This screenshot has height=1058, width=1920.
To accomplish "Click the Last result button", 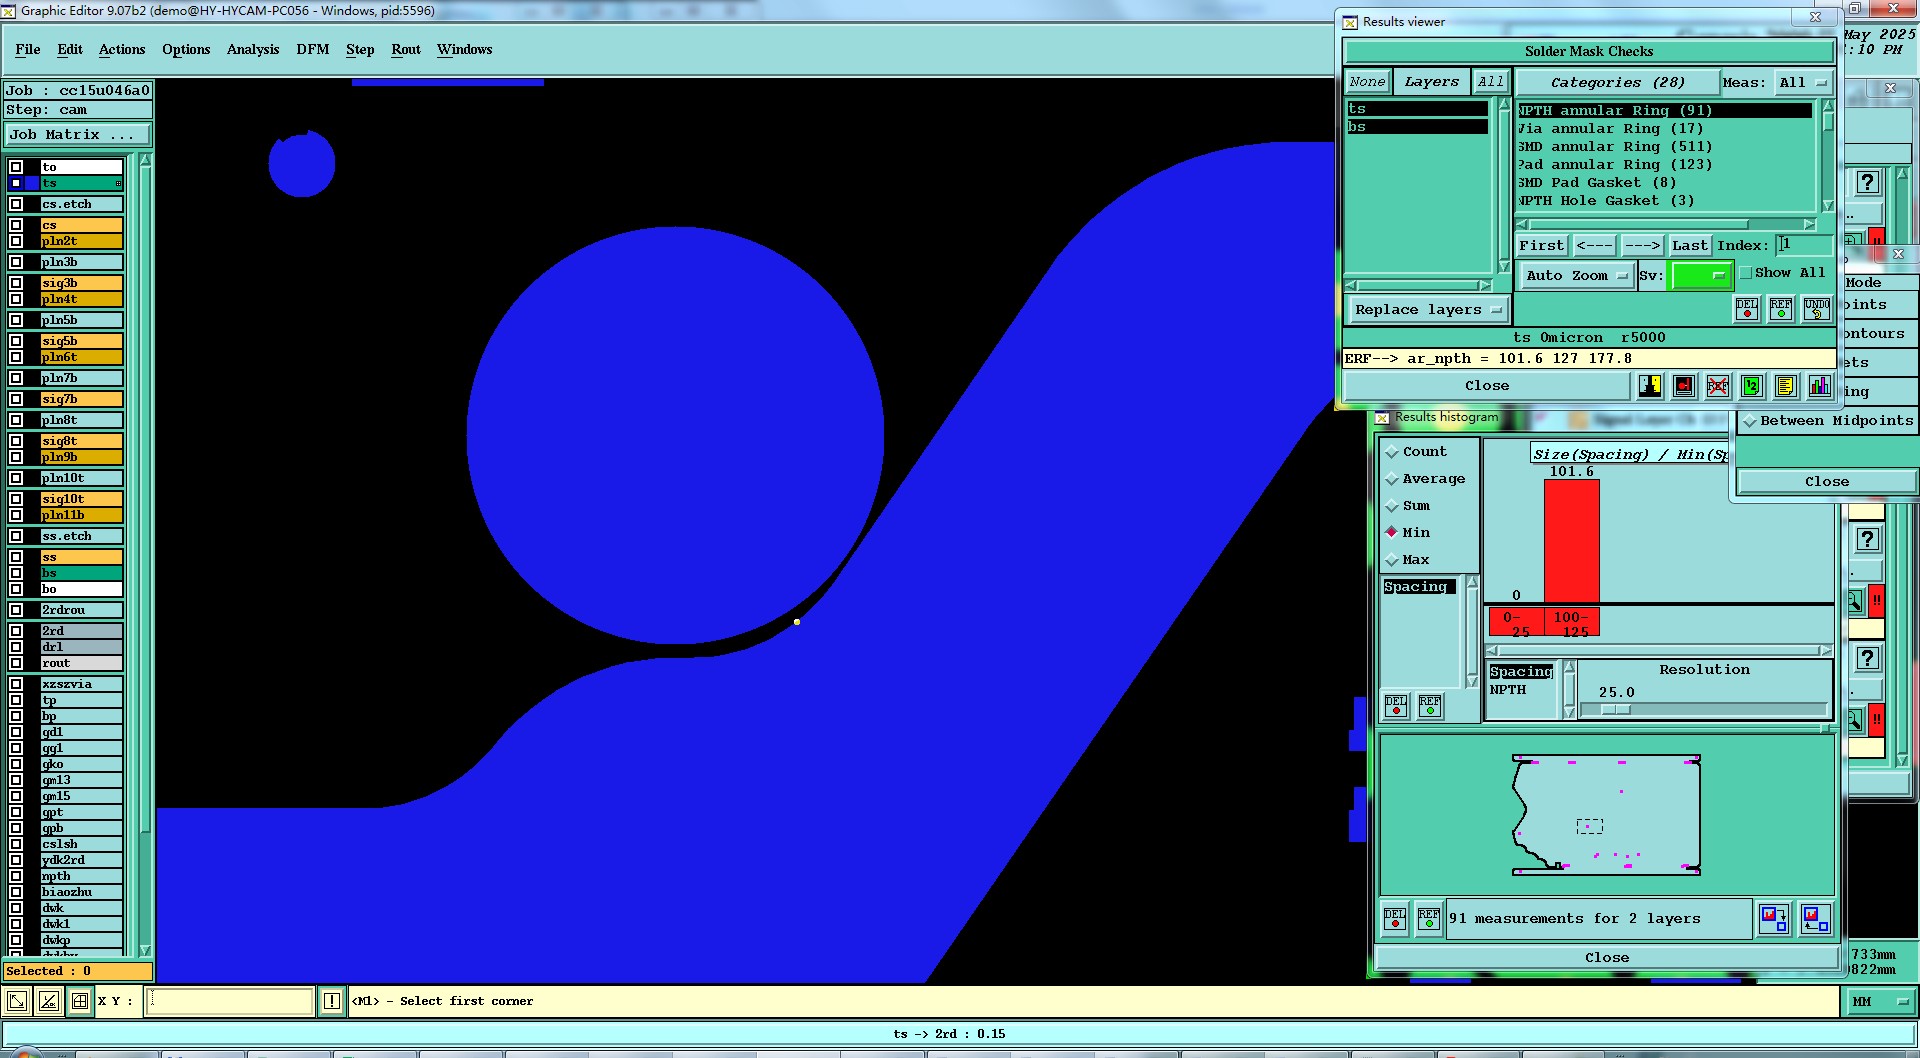I will click(1690, 246).
